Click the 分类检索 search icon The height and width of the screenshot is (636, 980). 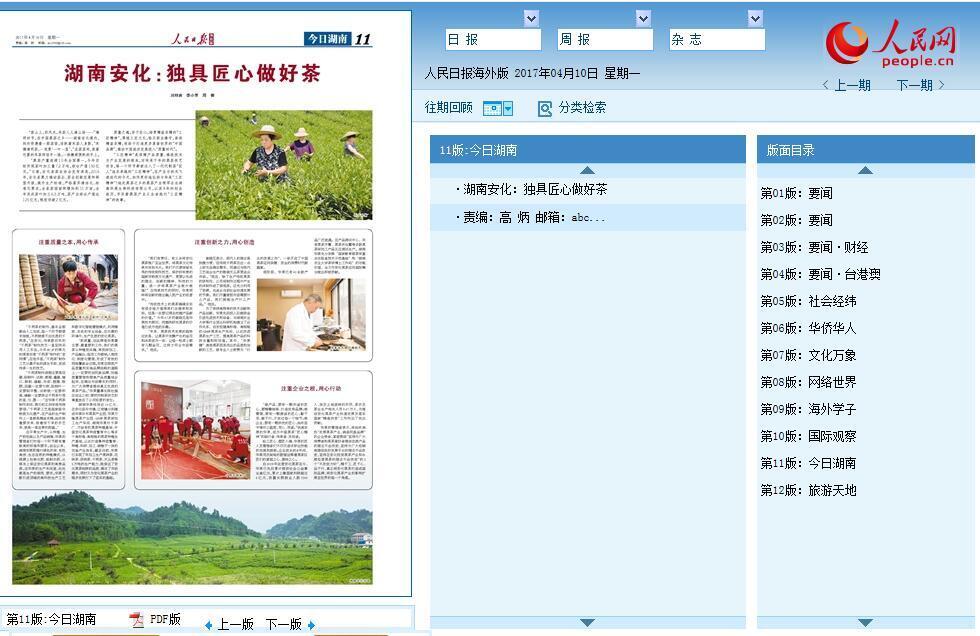(x=545, y=108)
